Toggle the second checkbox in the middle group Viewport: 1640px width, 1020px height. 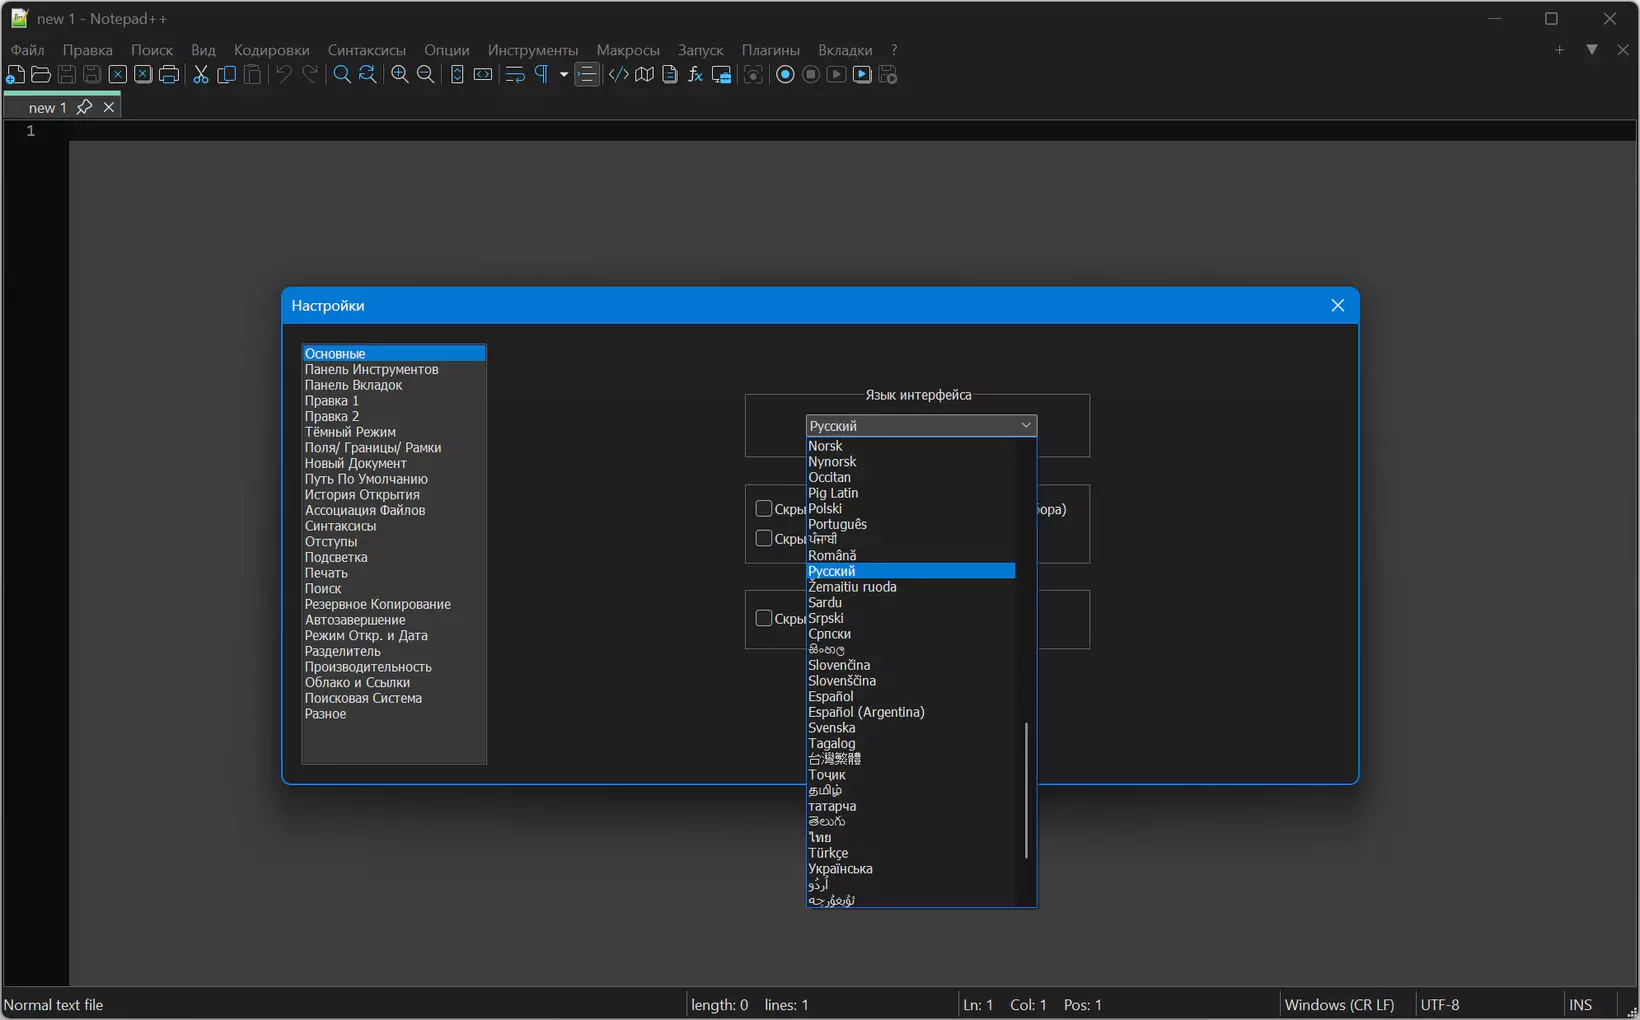click(x=764, y=539)
